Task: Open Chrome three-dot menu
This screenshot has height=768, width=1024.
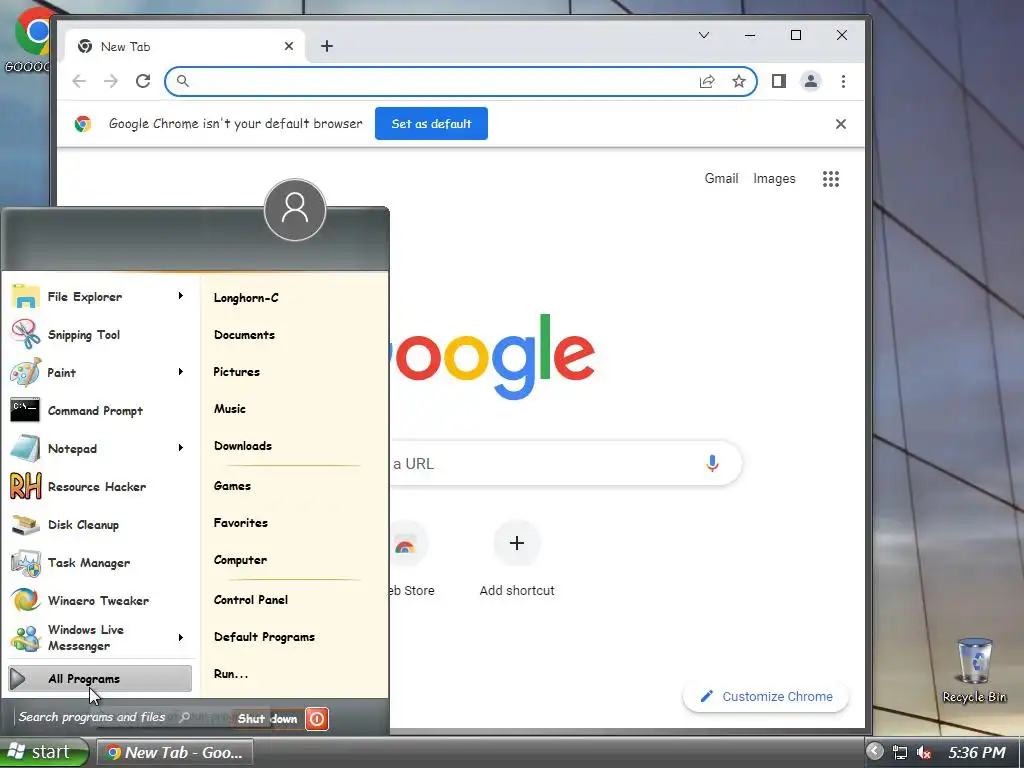Action: pos(843,81)
